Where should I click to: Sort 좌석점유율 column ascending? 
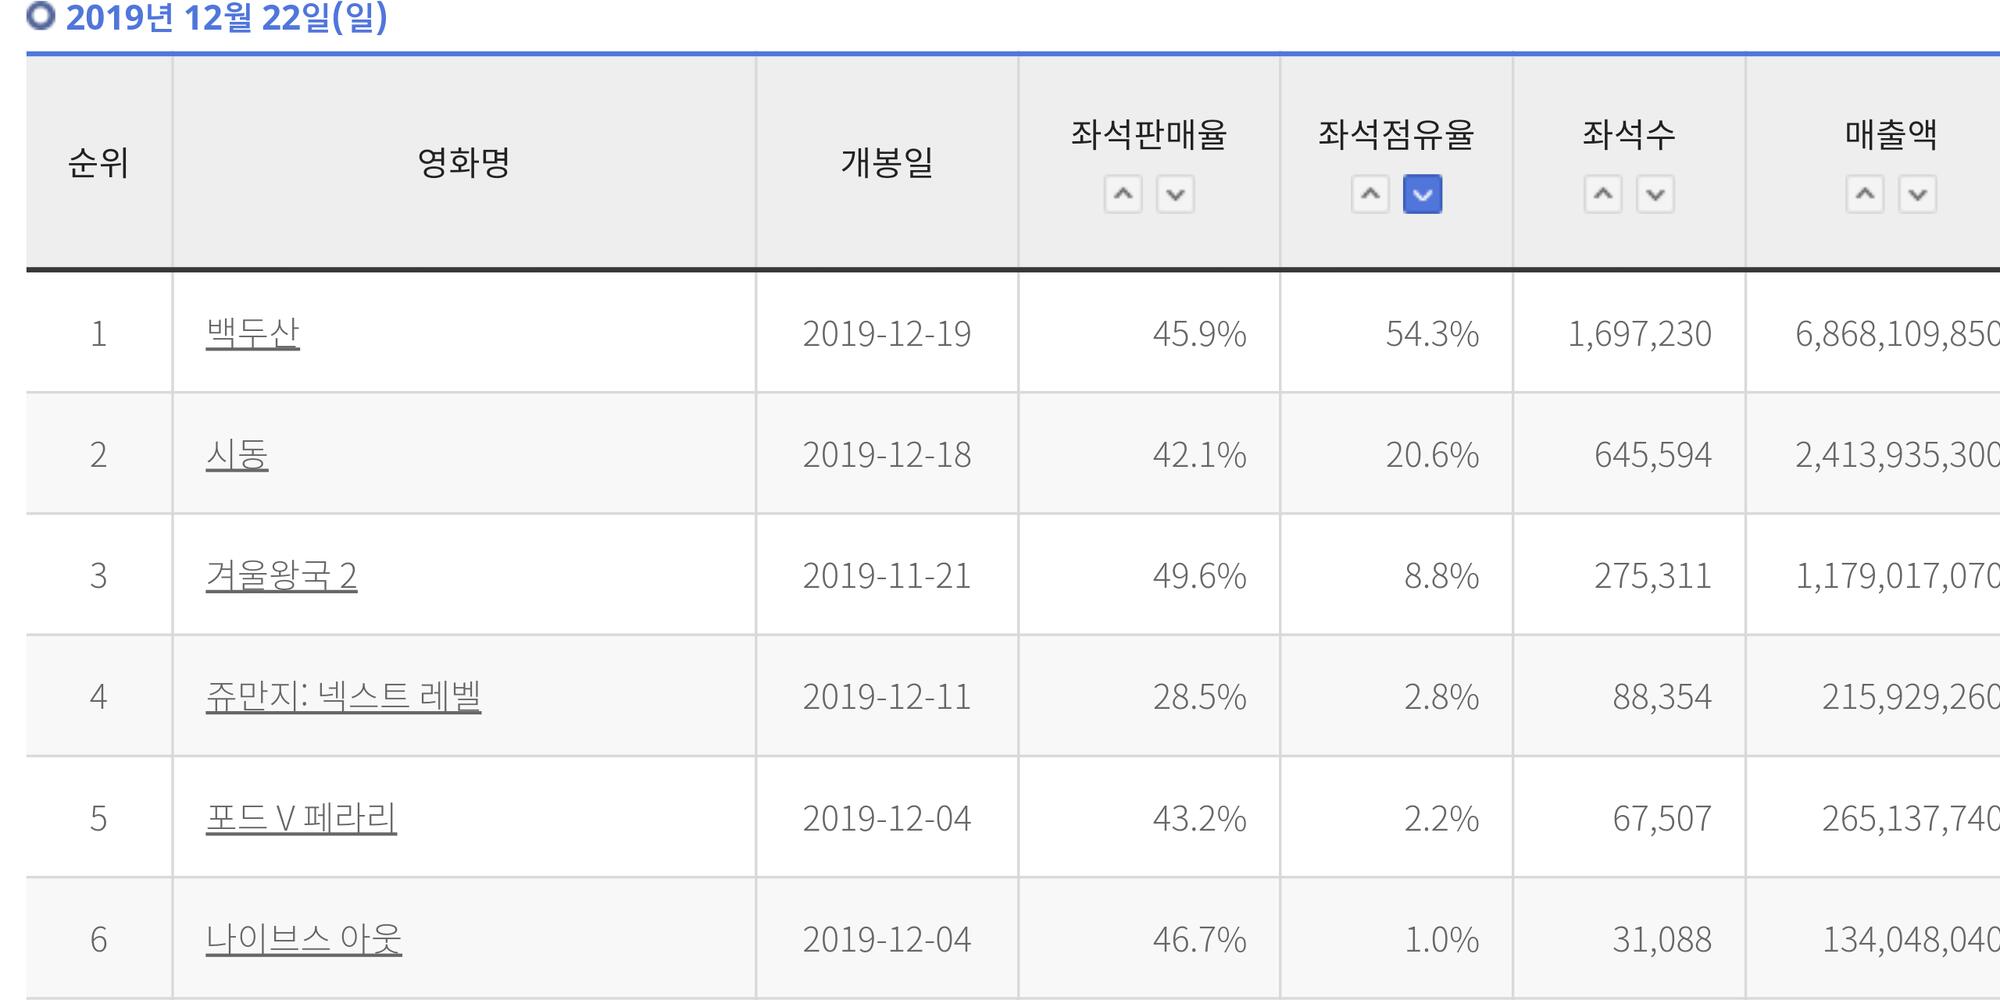pyautogui.click(x=1370, y=194)
